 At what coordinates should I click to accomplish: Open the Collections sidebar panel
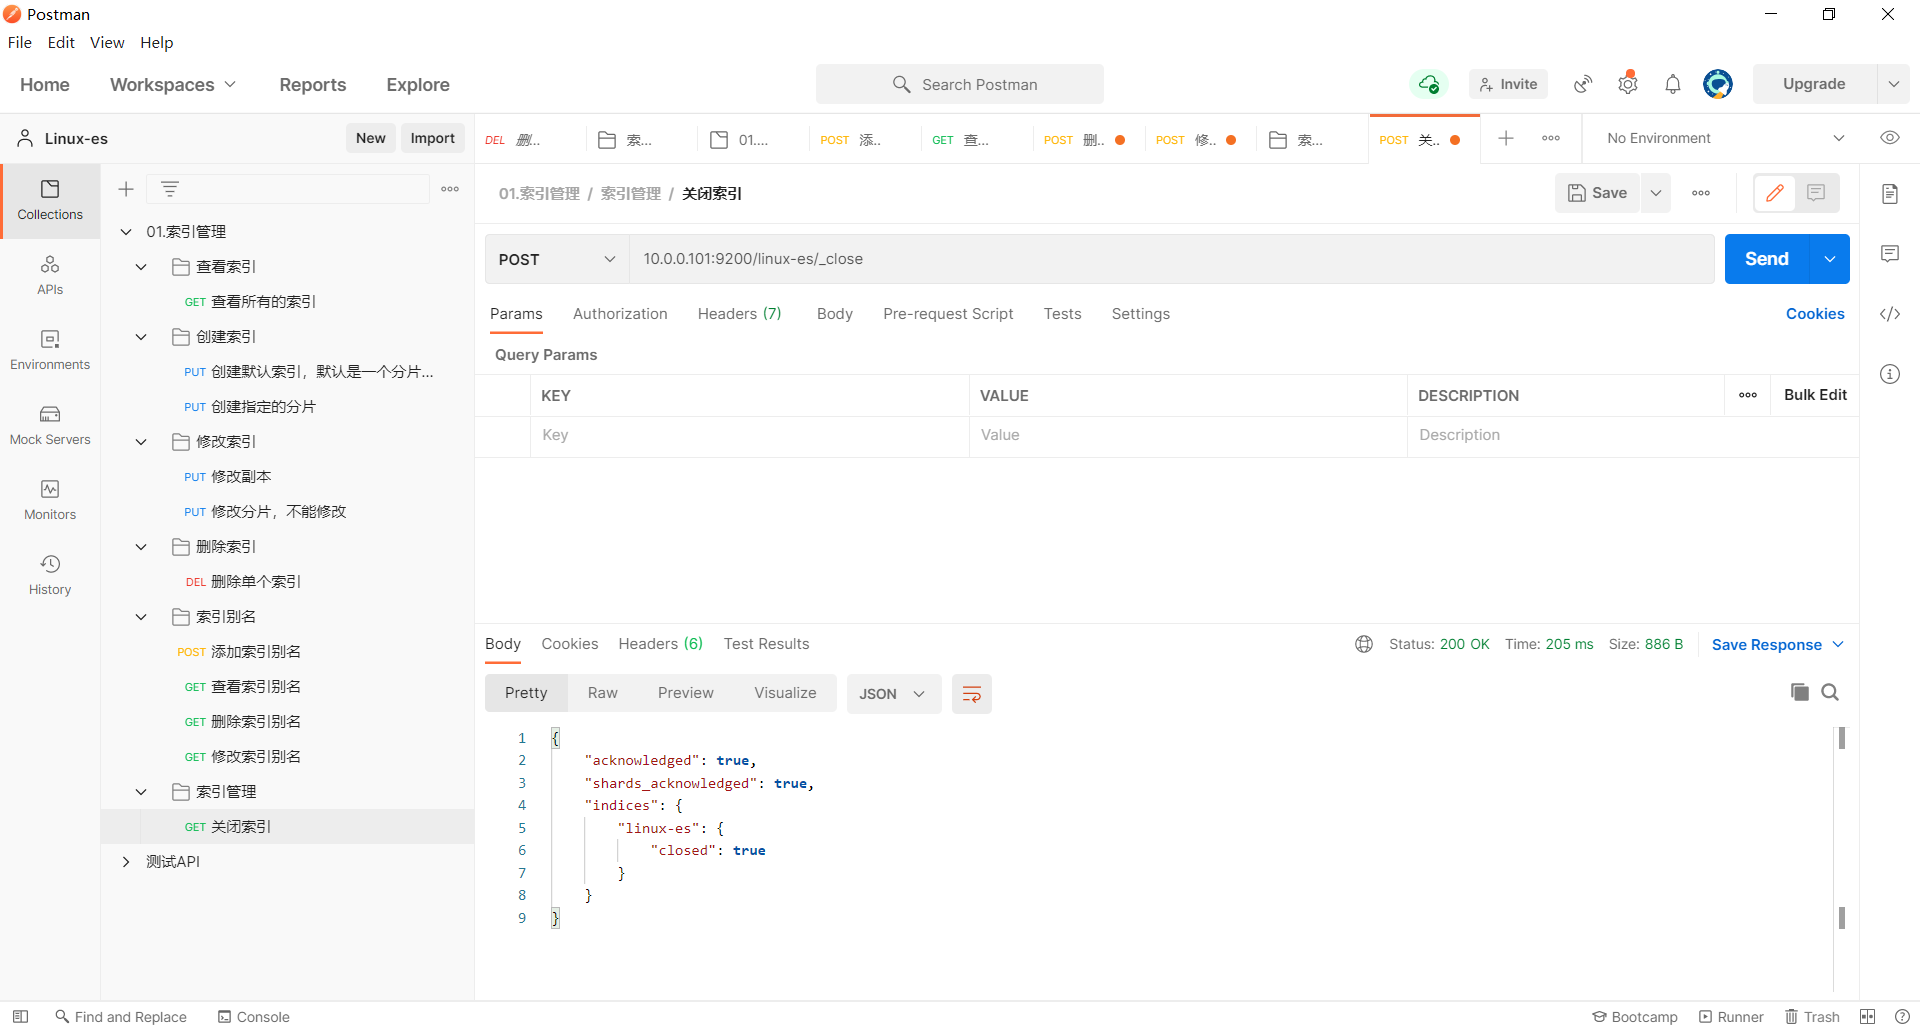tap(50, 201)
